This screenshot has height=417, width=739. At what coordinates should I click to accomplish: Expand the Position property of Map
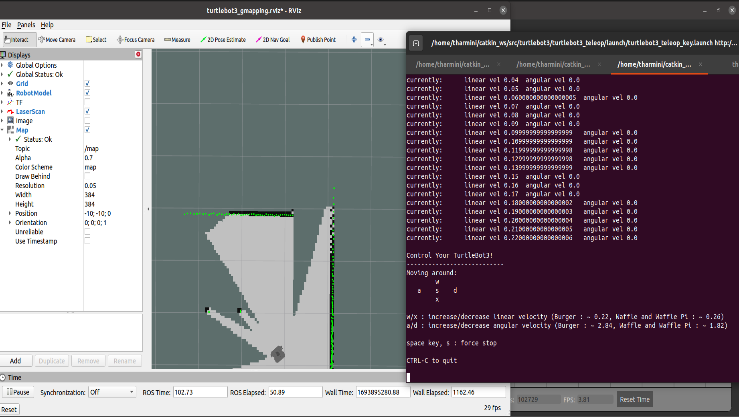pyautogui.click(x=9, y=212)
